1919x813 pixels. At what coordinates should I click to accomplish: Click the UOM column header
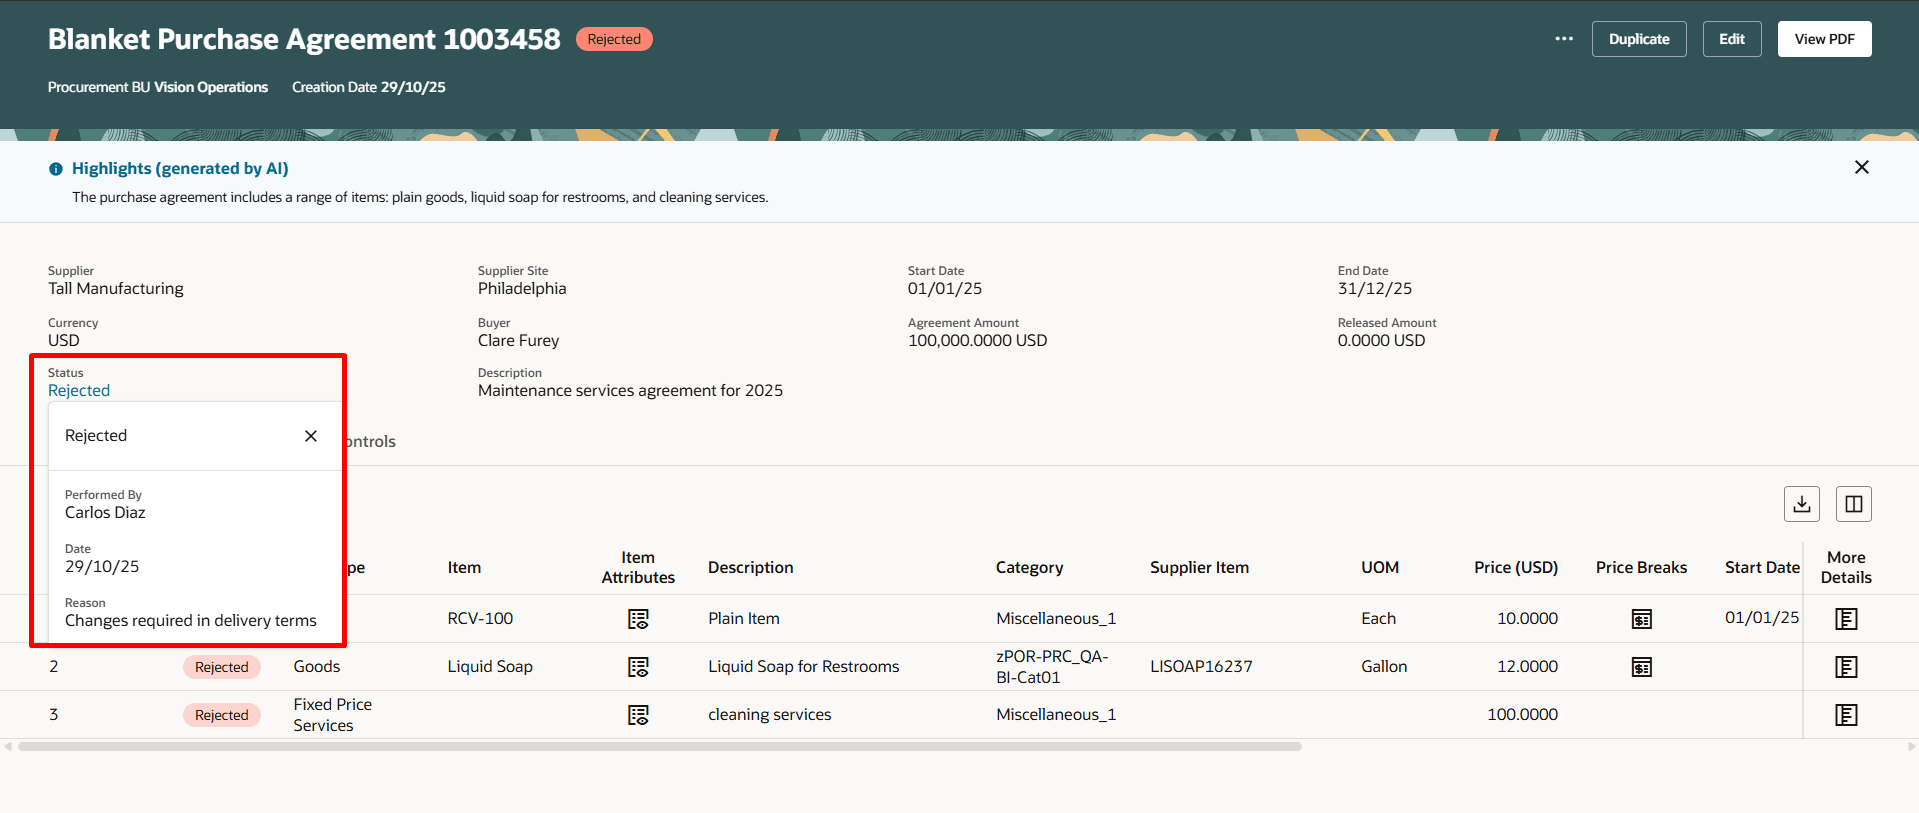[1379, 567]
